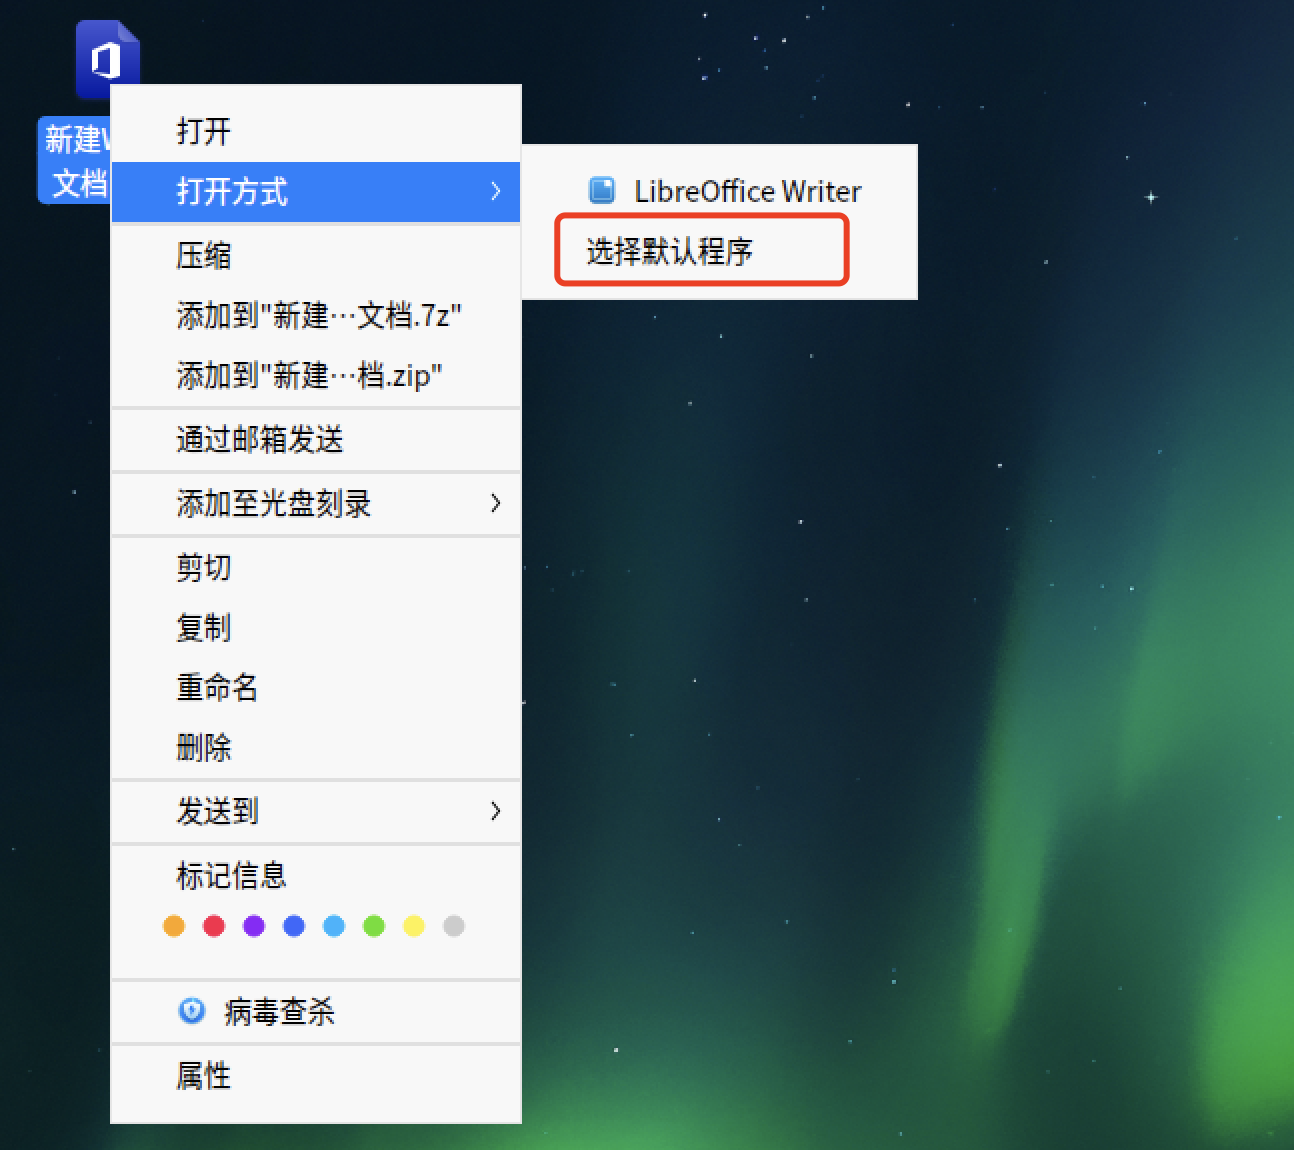Expand the 打开方式 submenu arrow
Viewport: 1294px width, 1150px height.
[x=495, y=192]
